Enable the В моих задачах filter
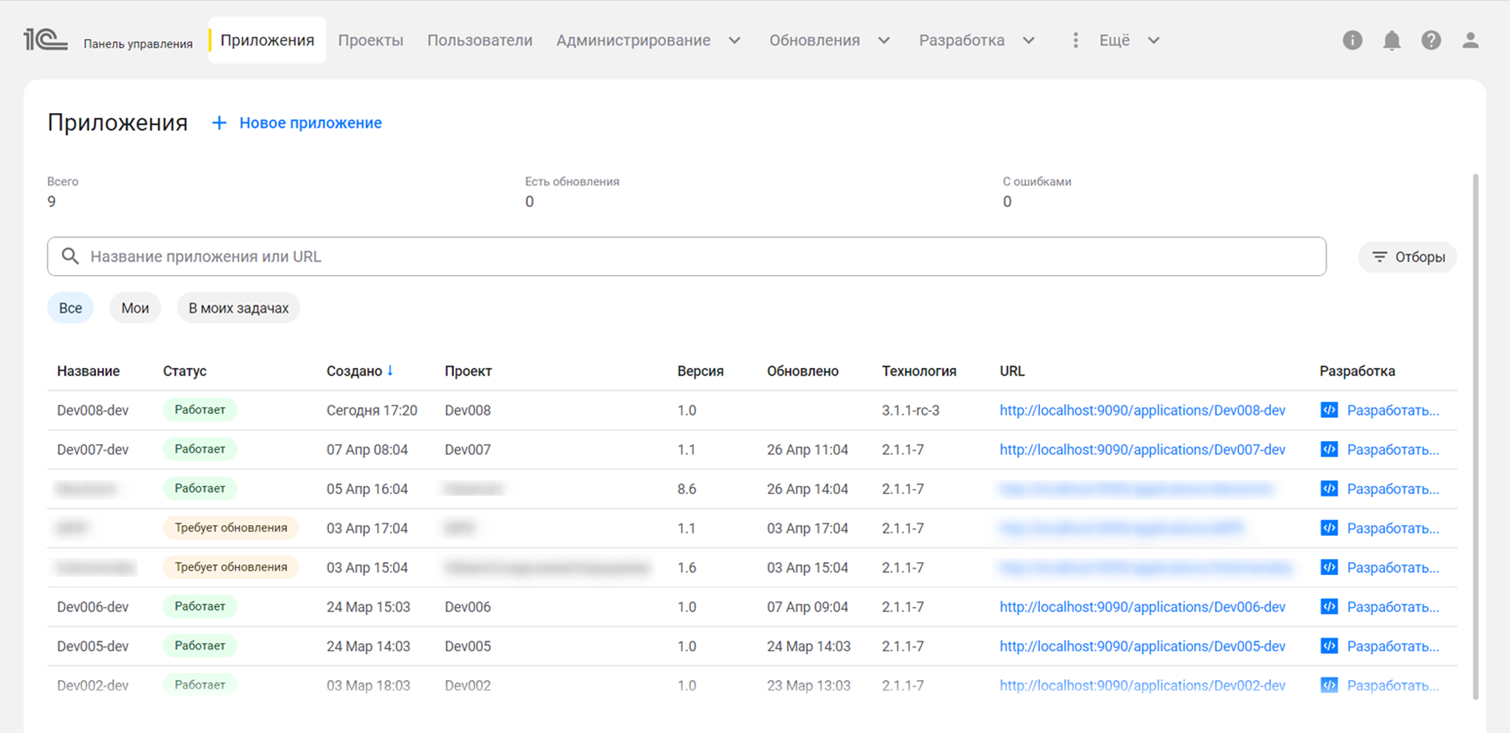This screenshot has width=1510, height=733. tap(238, 308)
